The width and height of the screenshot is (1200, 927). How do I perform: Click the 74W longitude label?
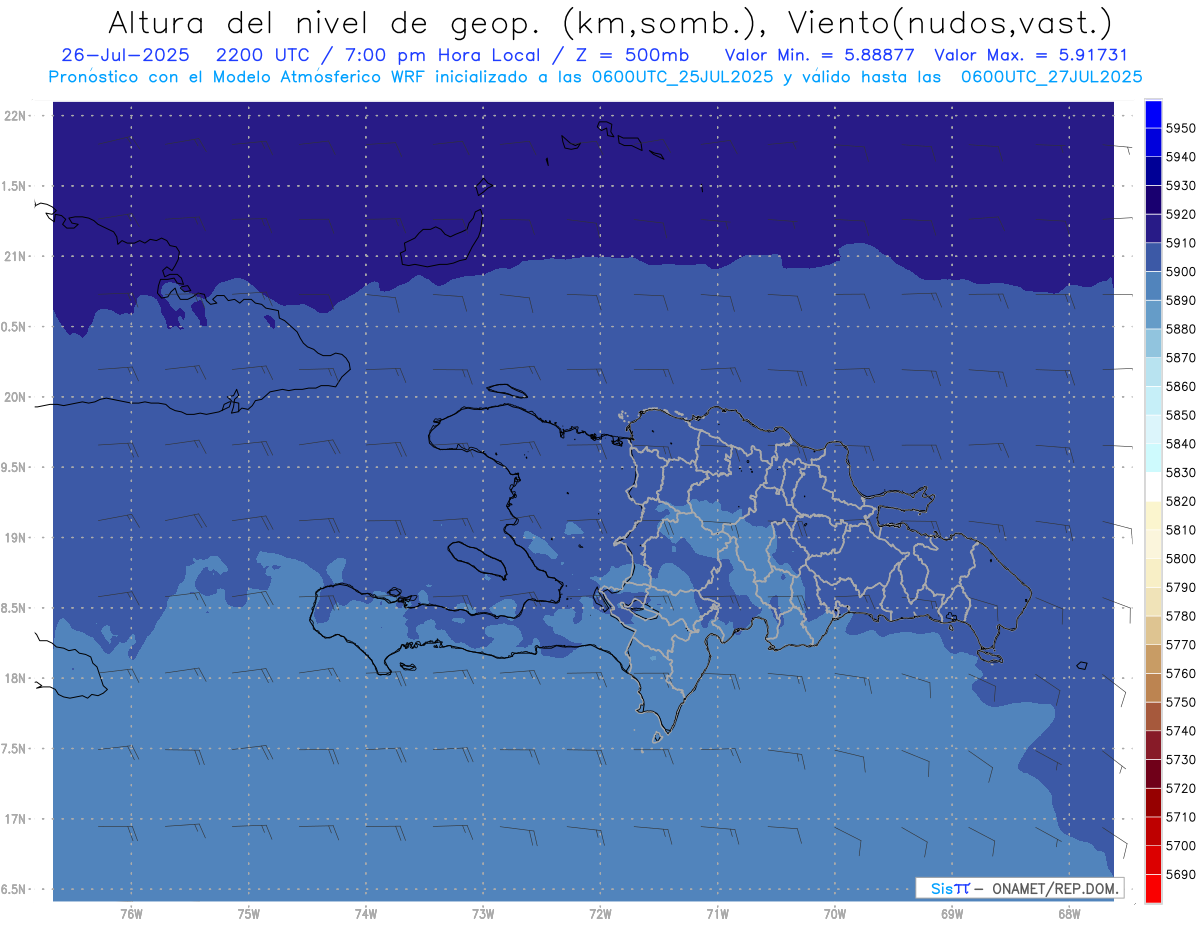pyautogui.click(x=366, y=913)
